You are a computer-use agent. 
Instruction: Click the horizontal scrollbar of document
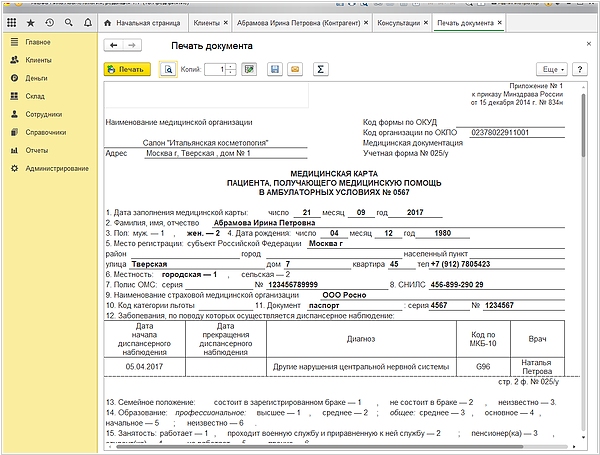[x=320, y=447]
